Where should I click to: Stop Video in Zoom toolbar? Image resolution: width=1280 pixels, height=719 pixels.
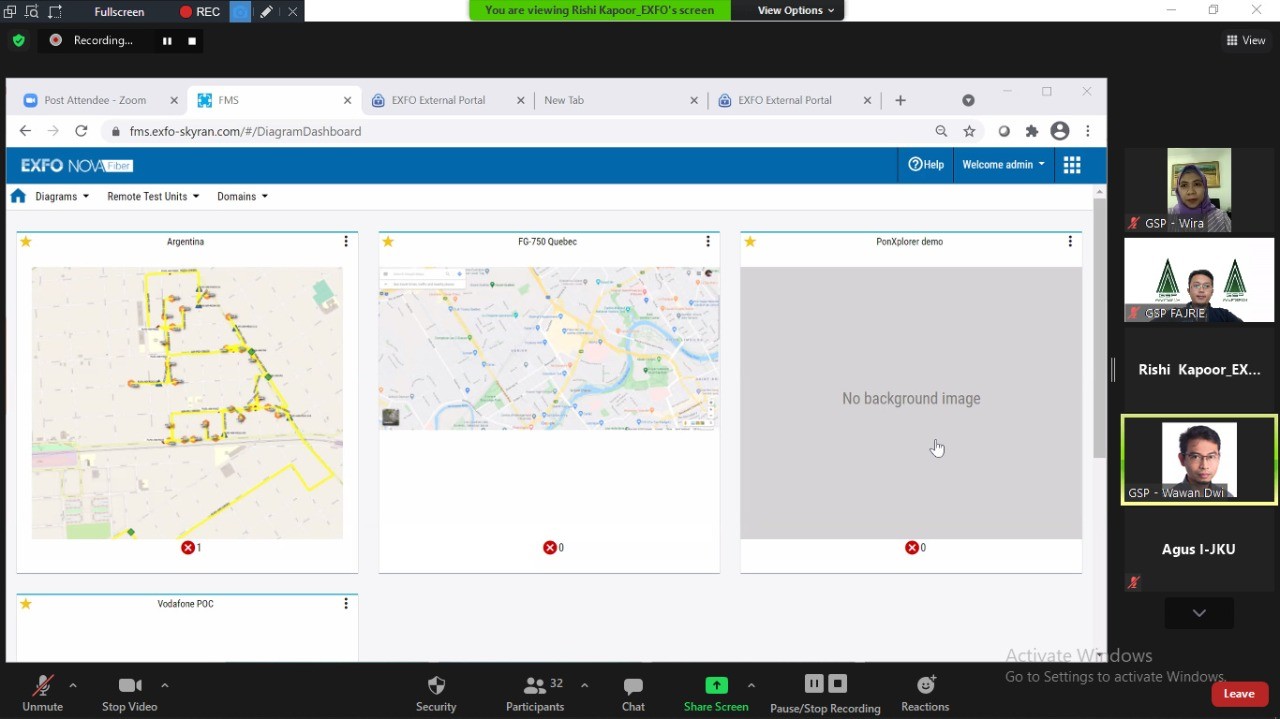coord(130,694)
